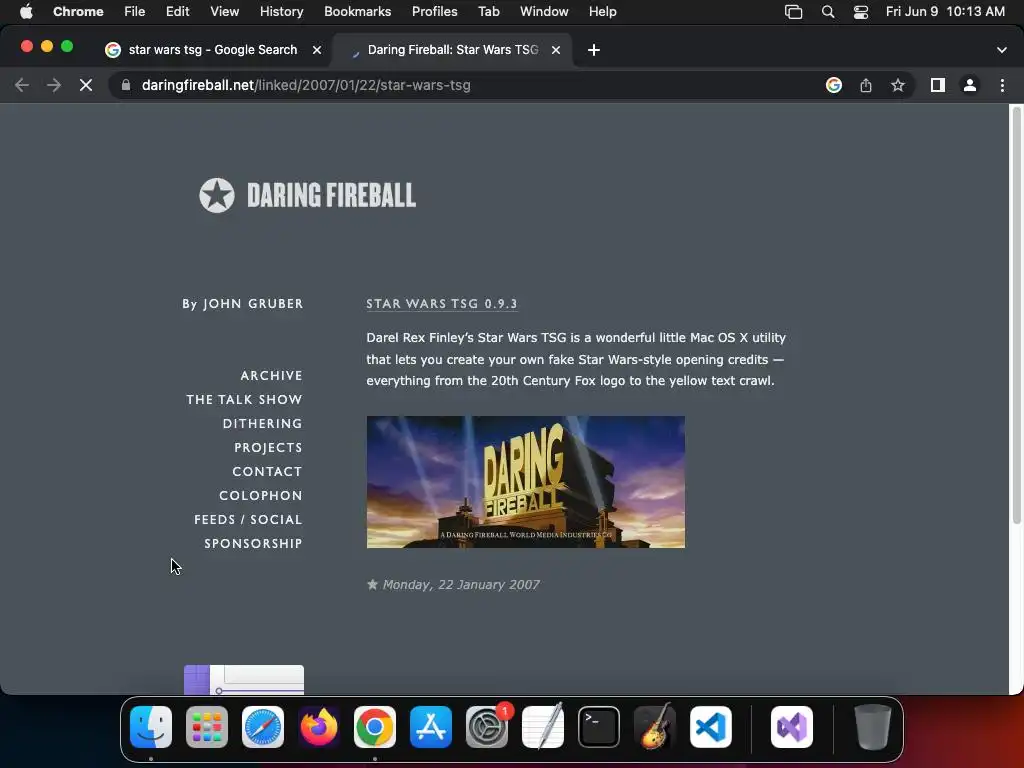This screenshot has height=768, width=1024.
Task: Click the Daring Fireball 20th Century Fox-style image
Action: (526, 482)
